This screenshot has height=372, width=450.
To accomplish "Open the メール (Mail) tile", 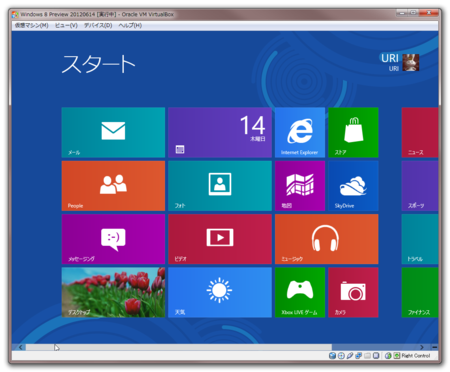I will click(x=113, y=132).
